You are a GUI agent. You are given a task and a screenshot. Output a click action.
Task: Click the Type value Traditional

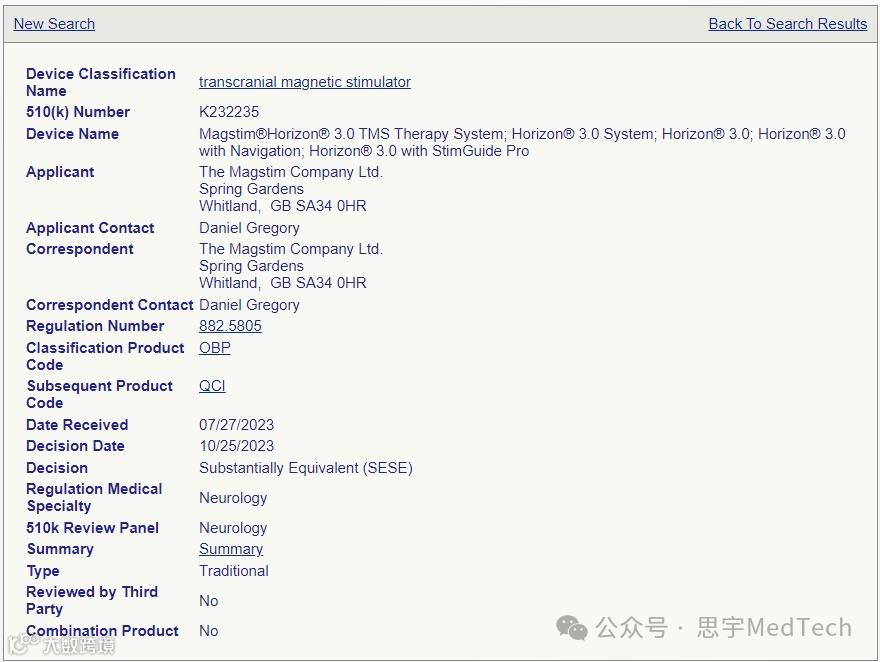click(233, 571)
